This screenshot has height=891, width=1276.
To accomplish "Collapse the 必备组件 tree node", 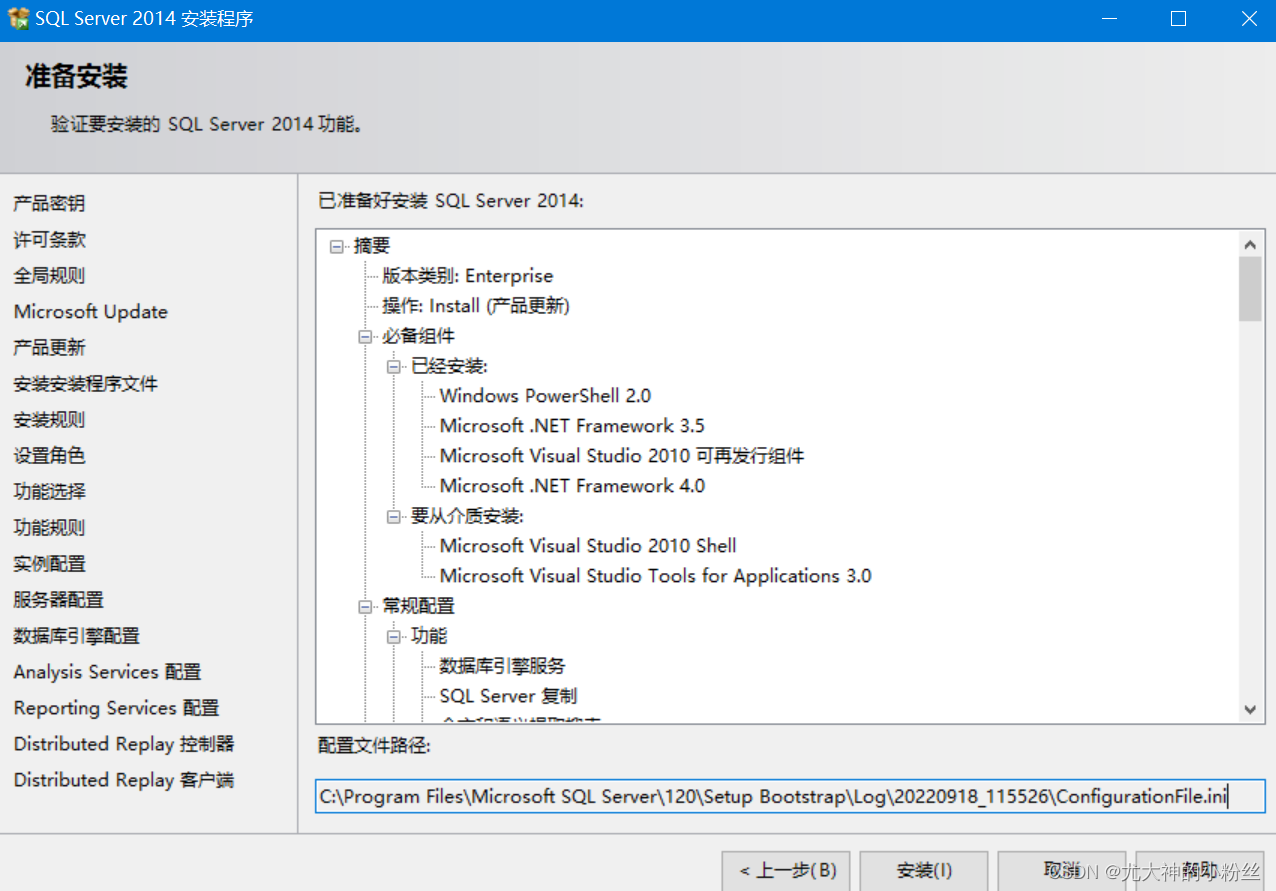I will 364,335.
